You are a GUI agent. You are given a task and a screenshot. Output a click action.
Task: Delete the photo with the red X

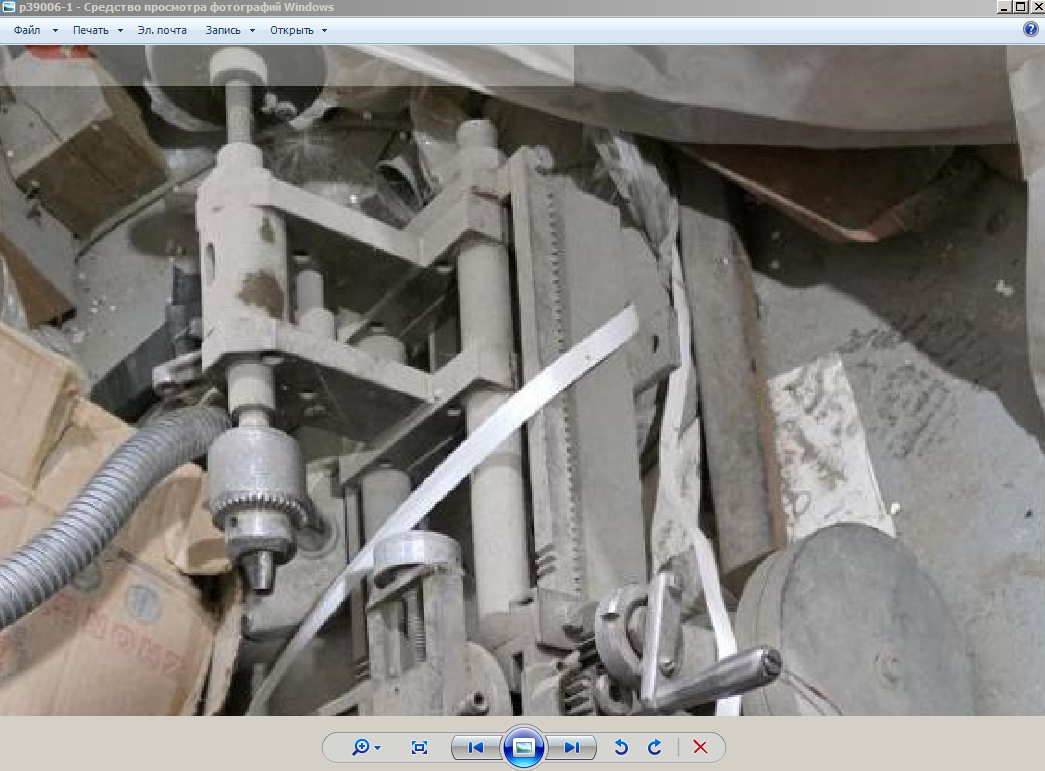tap(700, 747)
